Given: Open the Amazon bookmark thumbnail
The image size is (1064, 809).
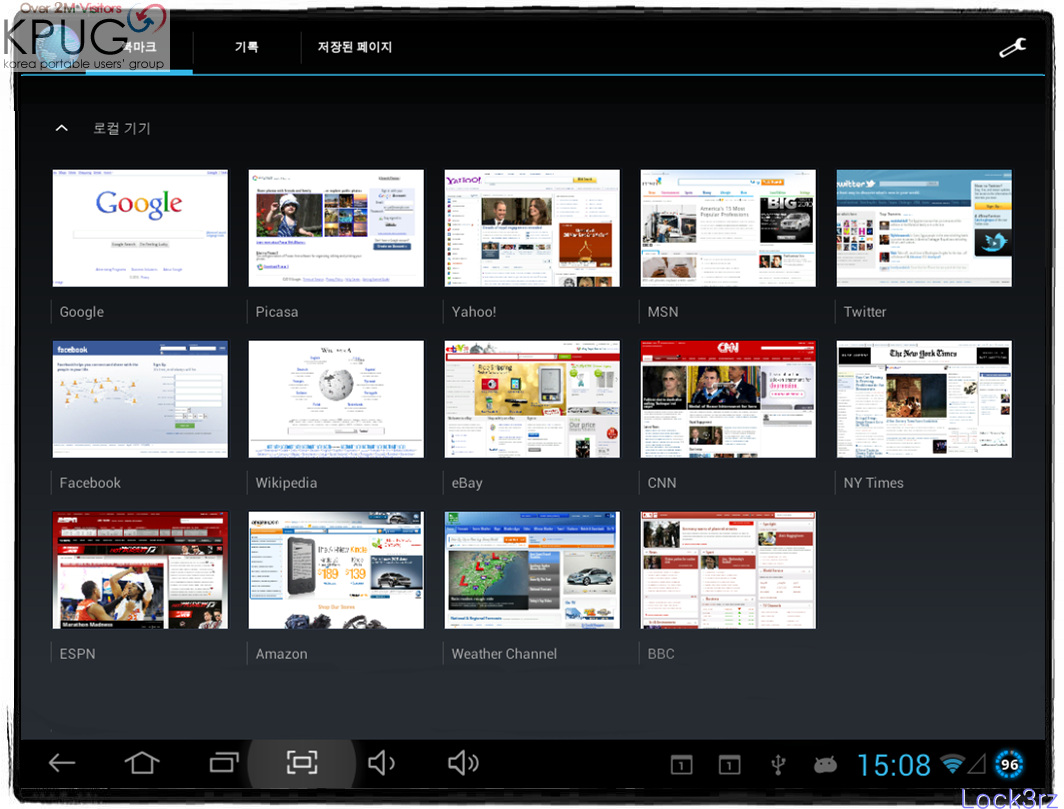Looking at the screenshot, I should click(336, 570).
